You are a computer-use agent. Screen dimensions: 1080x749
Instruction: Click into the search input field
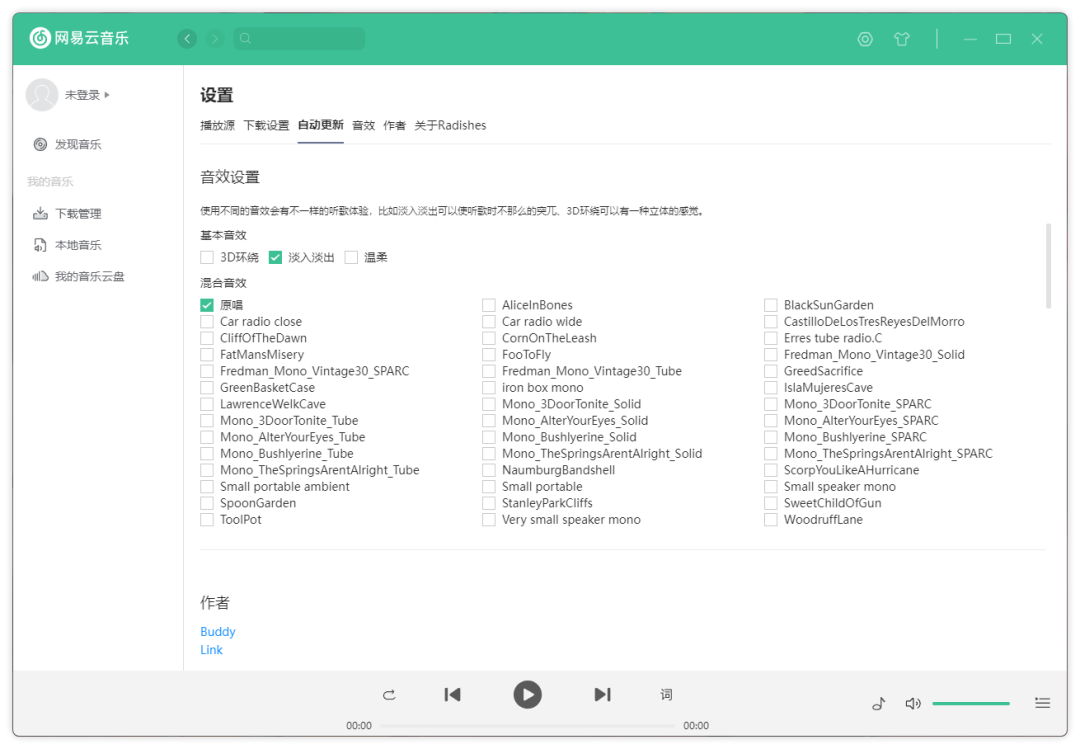[x=299, y=39]
